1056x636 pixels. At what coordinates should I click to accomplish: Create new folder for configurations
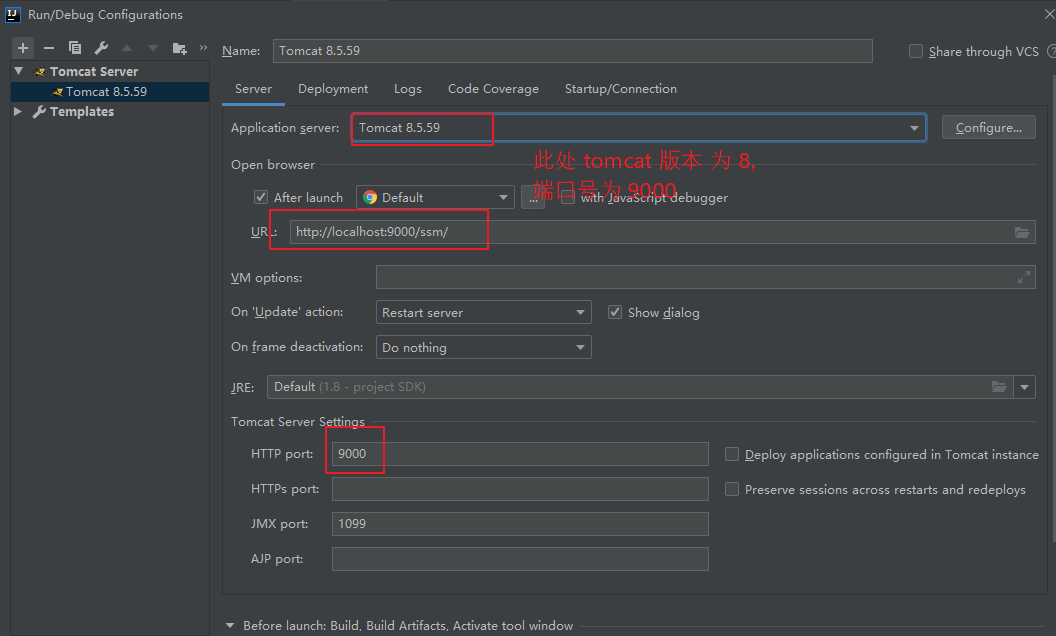tap(179, 48)
